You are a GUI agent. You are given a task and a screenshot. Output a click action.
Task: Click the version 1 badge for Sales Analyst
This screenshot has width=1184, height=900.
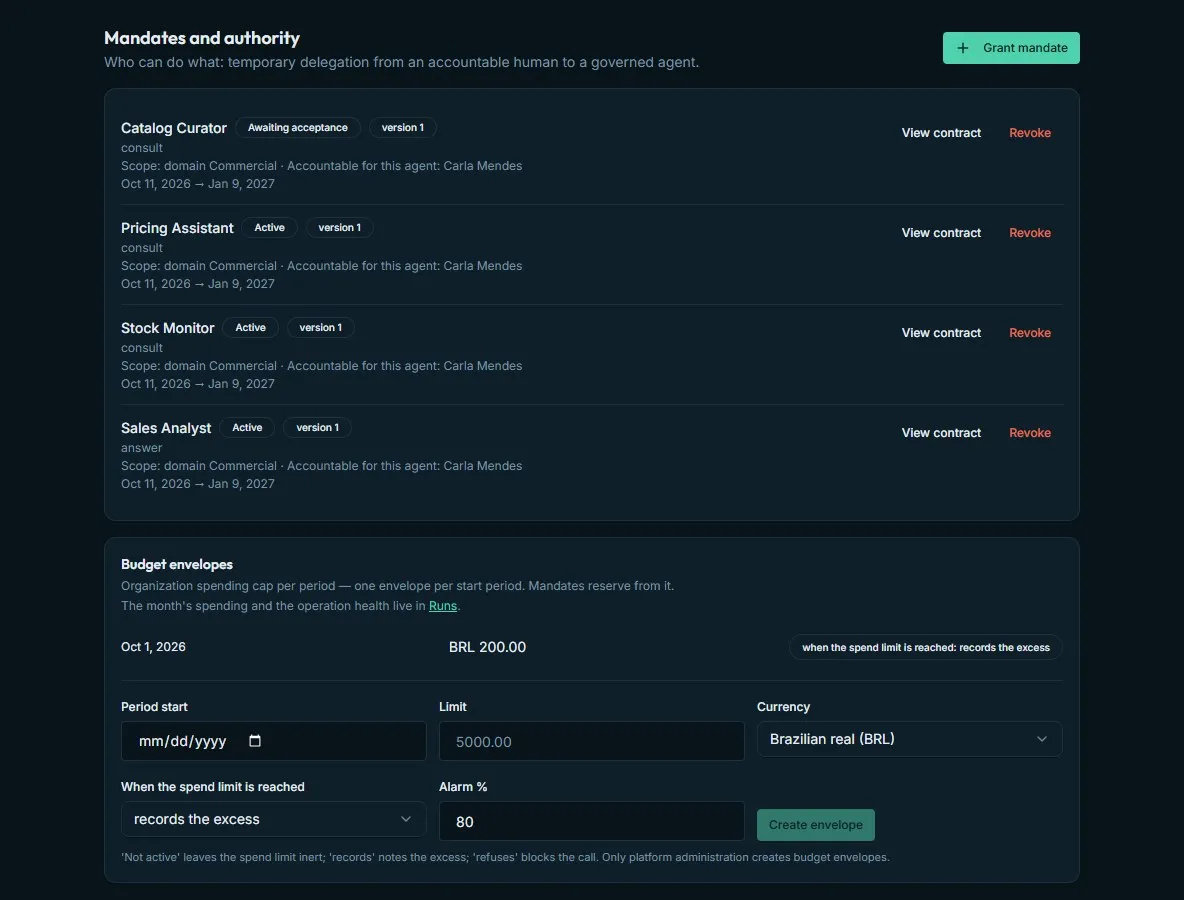click(x=317, y=428)
